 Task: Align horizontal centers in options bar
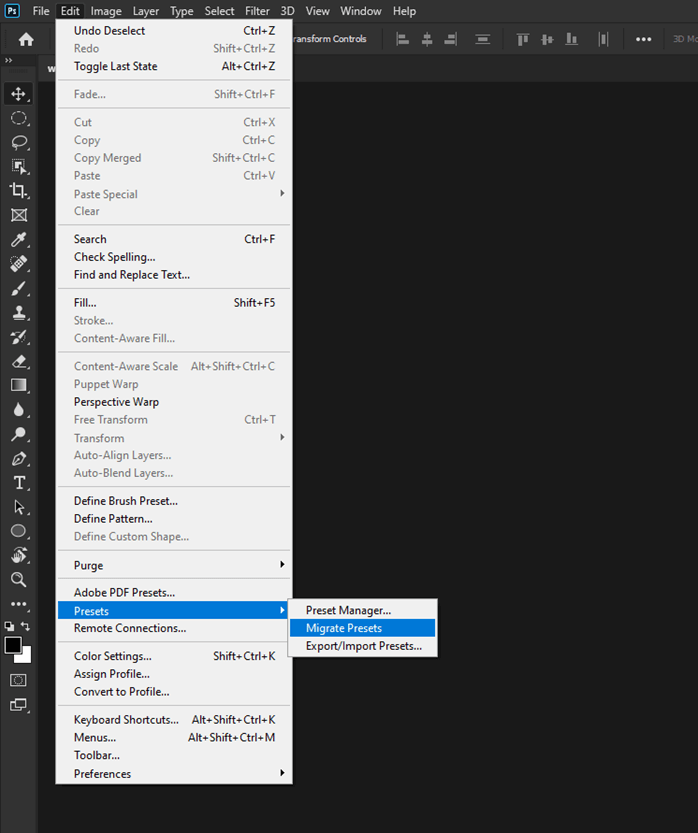point(427,39)
